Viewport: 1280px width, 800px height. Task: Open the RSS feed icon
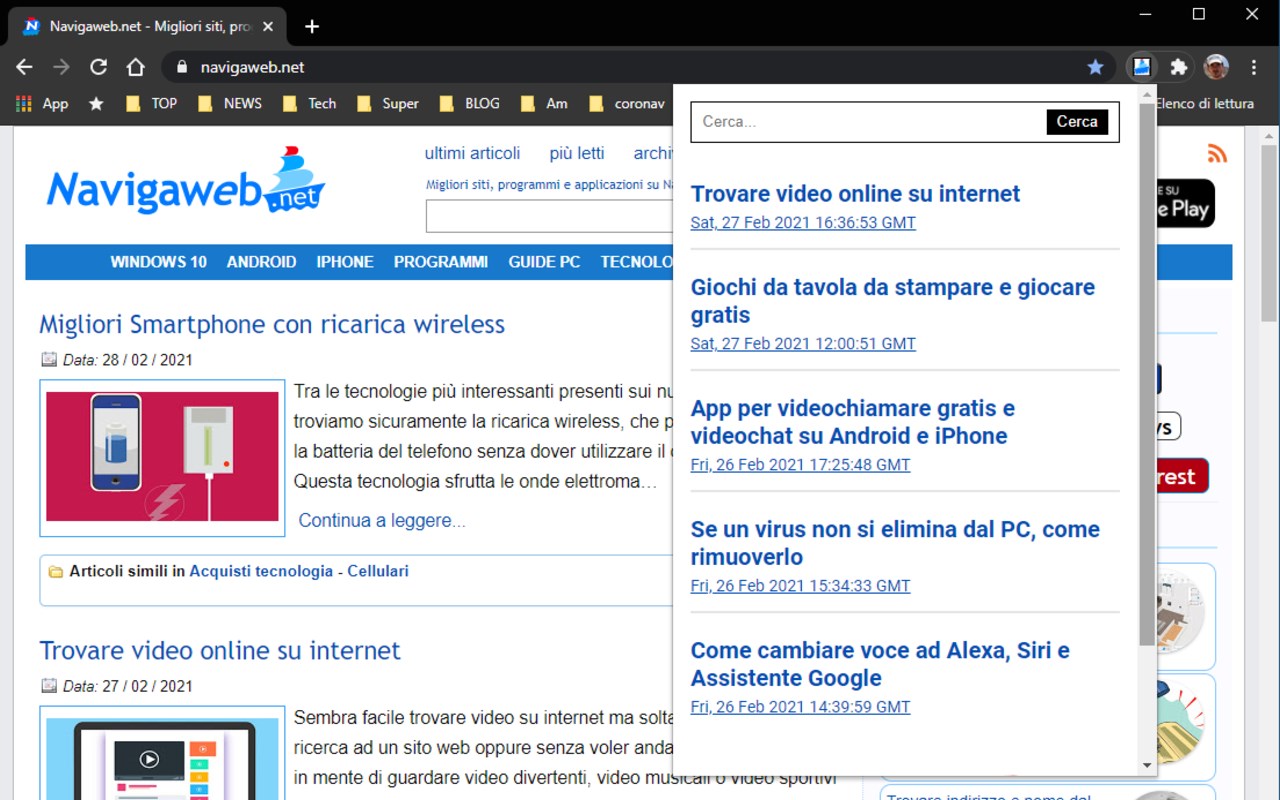(x=1217, y=153)
